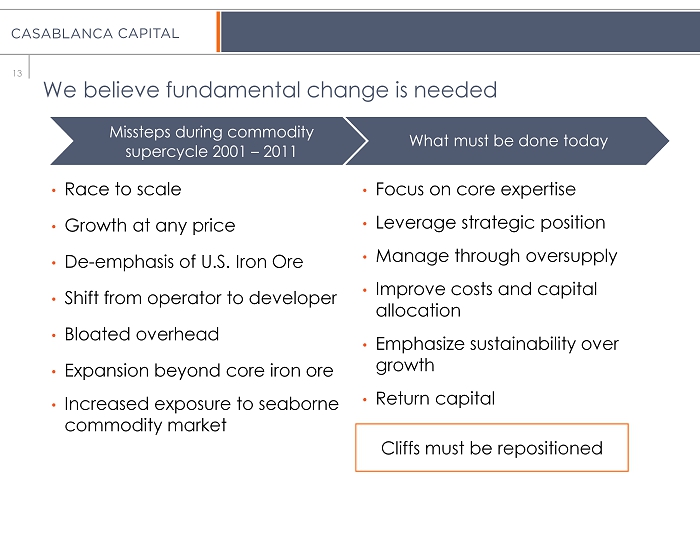700x535 pixels.
Task: Click the Manage through oversupply bullet
Action: tap(496, 256)
